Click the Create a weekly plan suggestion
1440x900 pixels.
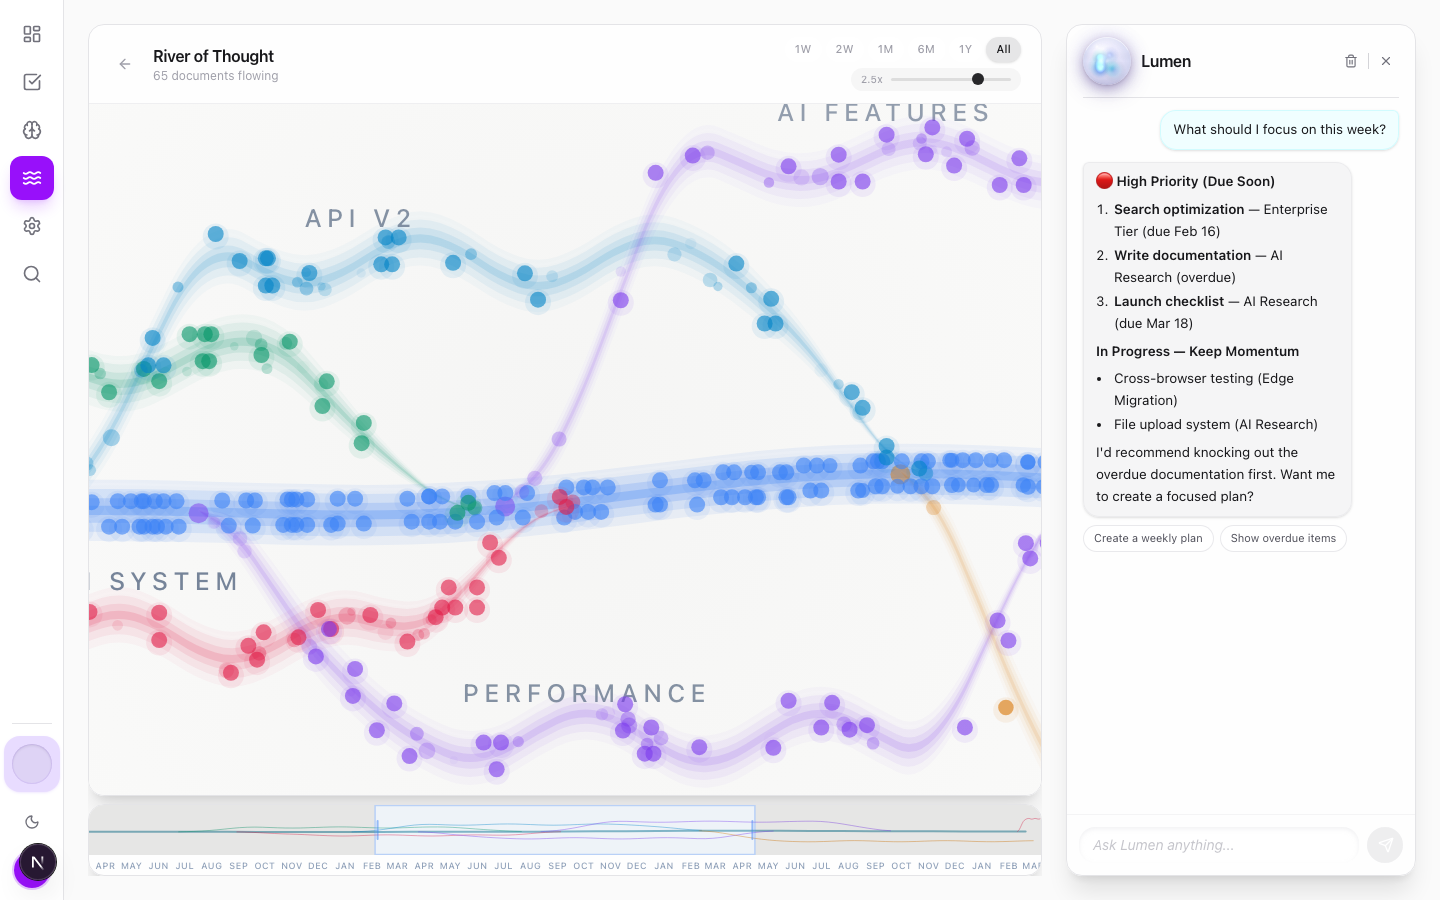click(1148, 538)
